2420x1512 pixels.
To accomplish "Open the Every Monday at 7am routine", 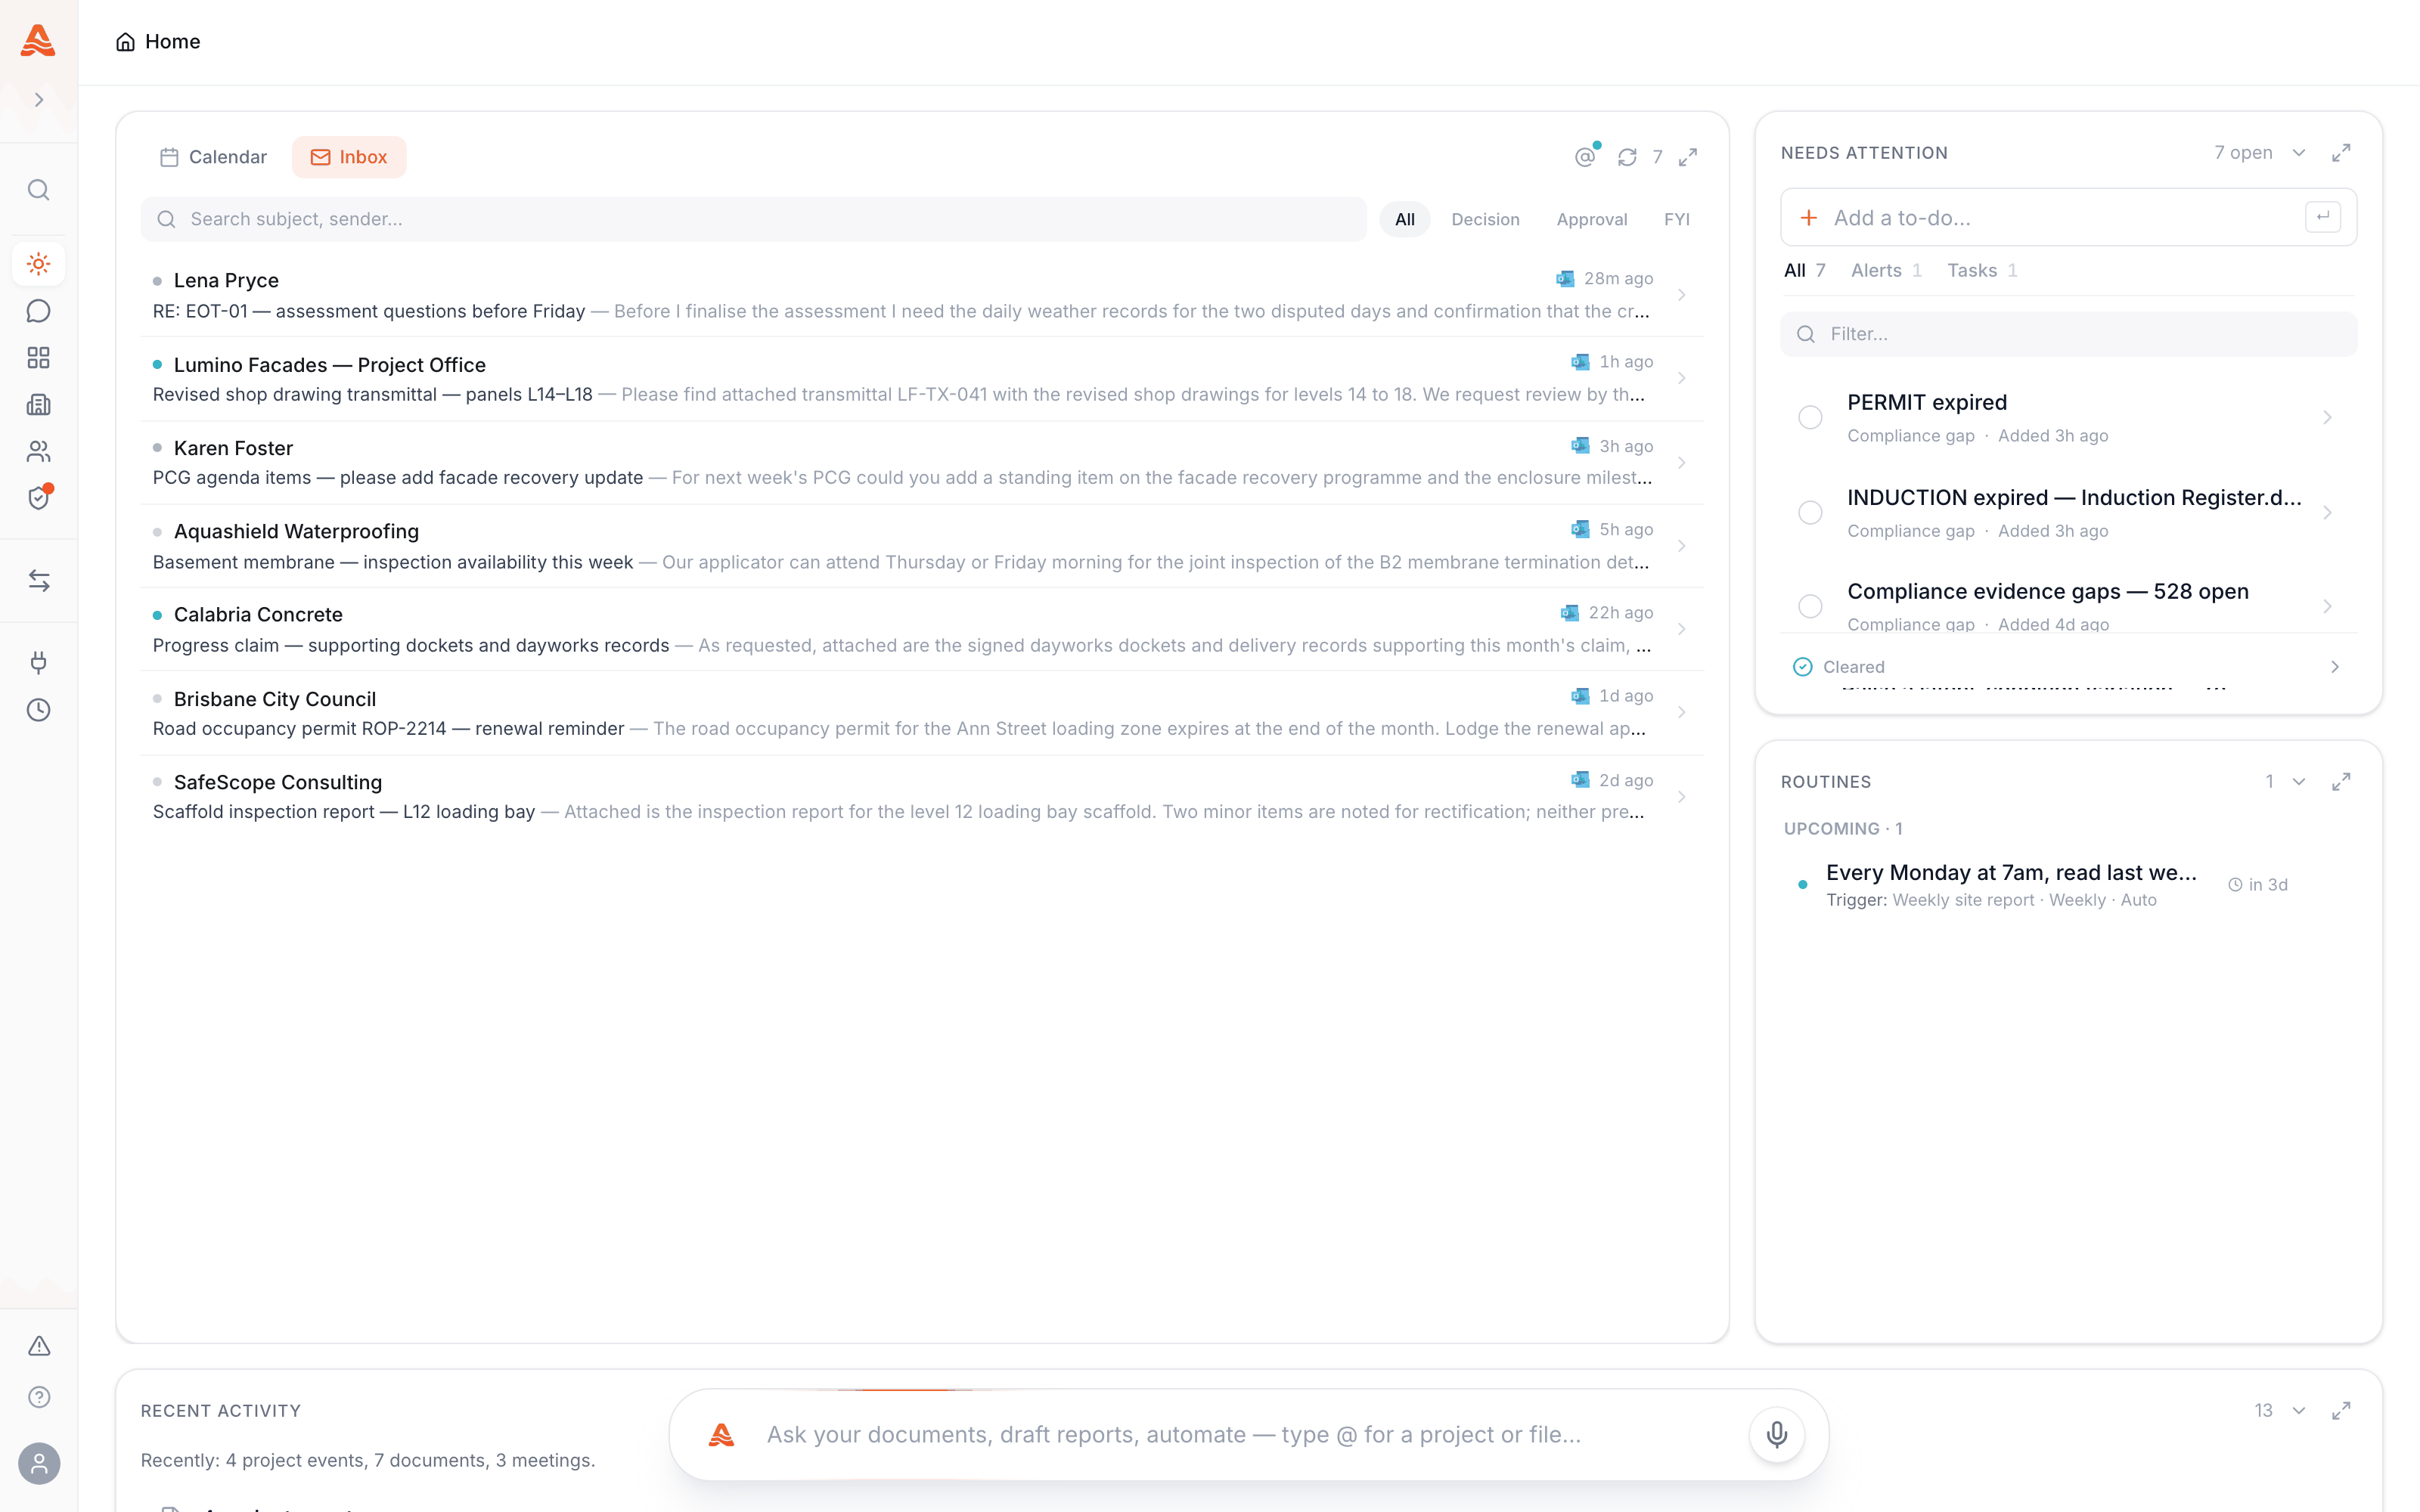I will coord(2068,885).
